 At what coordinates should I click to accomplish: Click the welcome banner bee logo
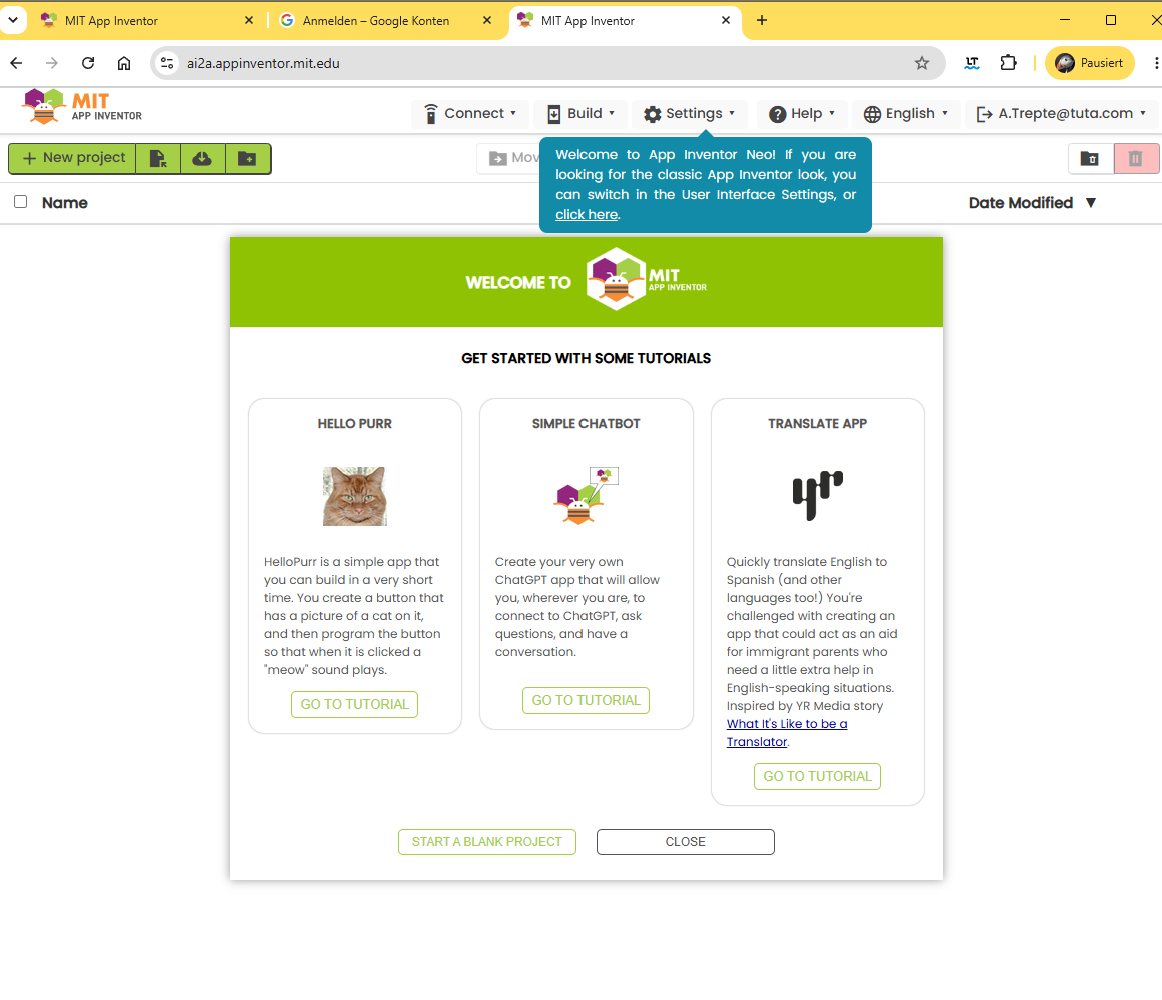[x=617, y=279]
